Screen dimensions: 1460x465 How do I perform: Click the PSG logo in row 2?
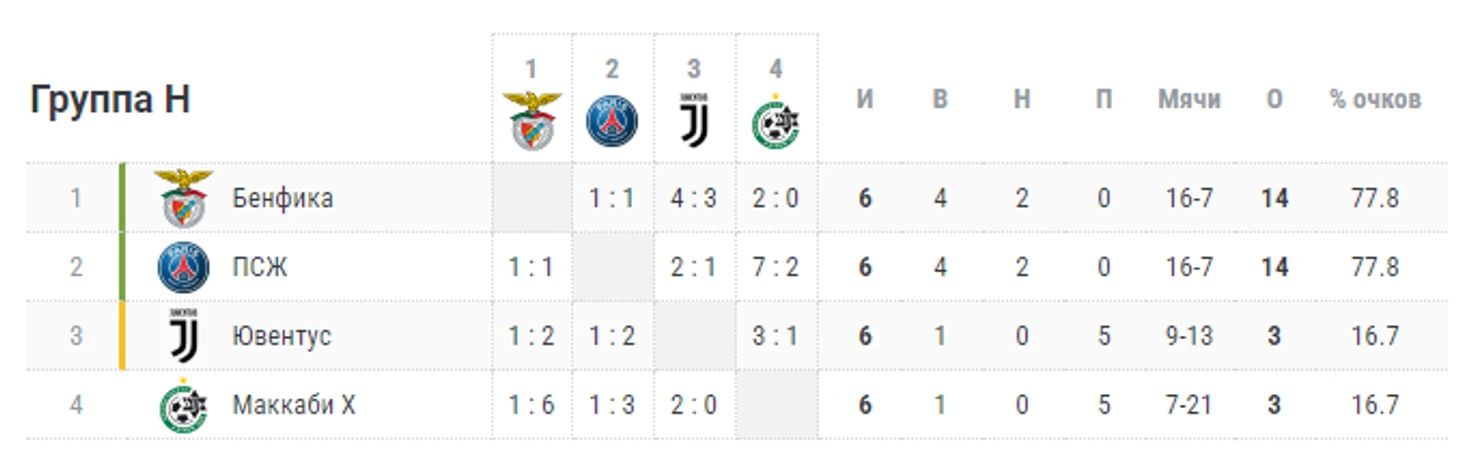tap(184, 267)
